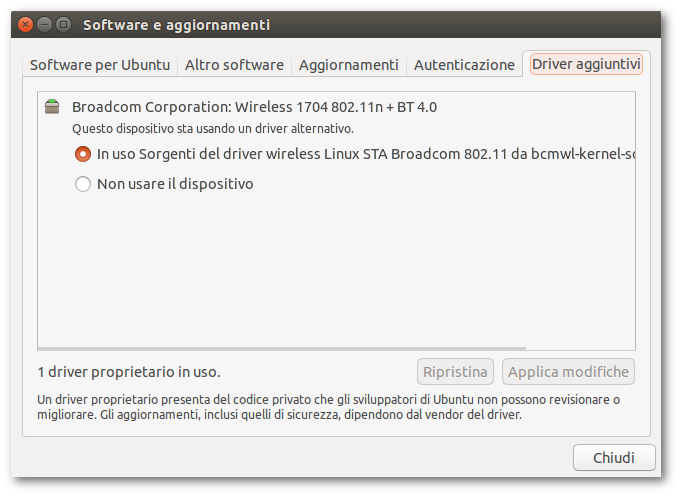Select the 'Driver aggiuntivi' tab
The width and height of the screenshot is (680, 496).
(x=586, y=65)
